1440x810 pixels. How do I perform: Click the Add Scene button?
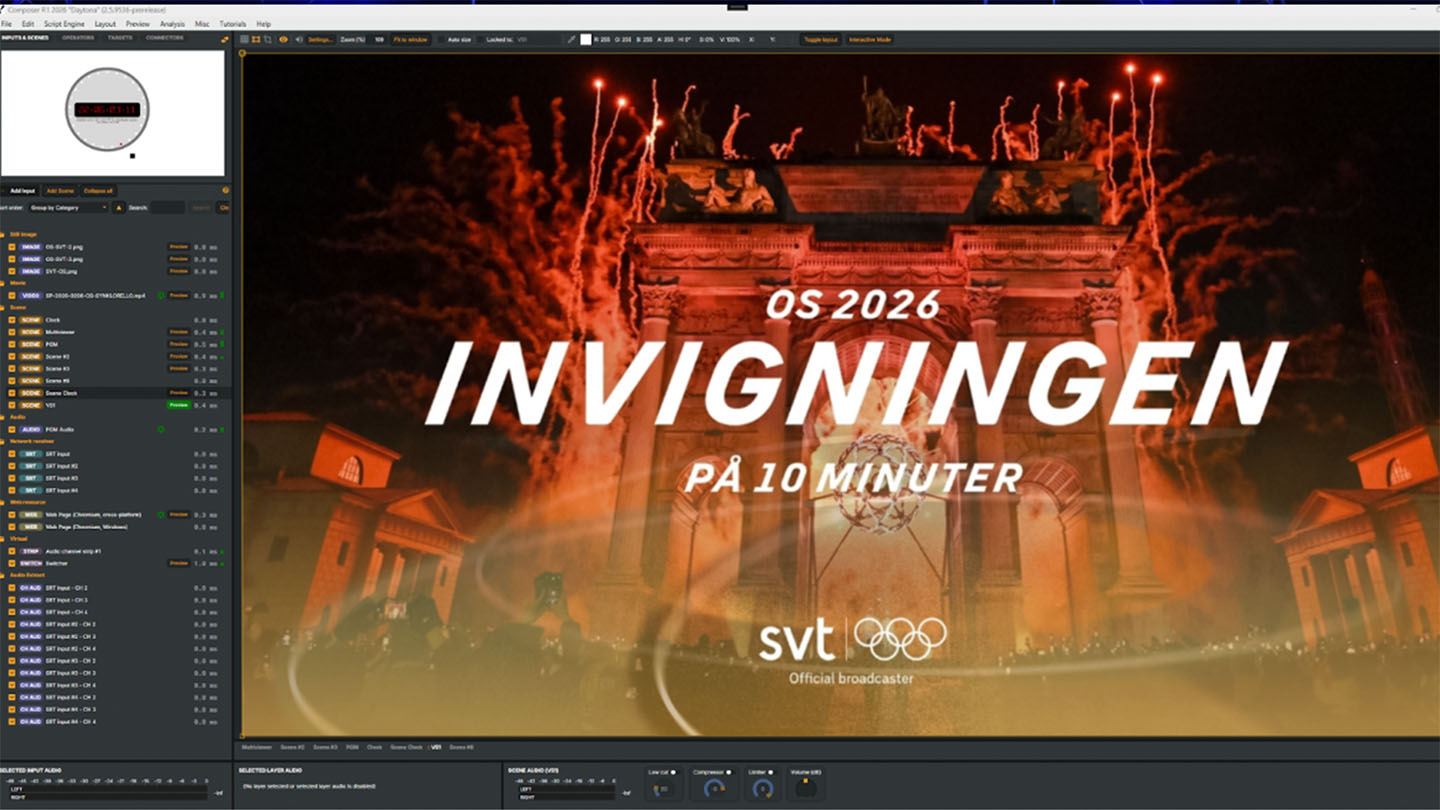pos(60,190)
